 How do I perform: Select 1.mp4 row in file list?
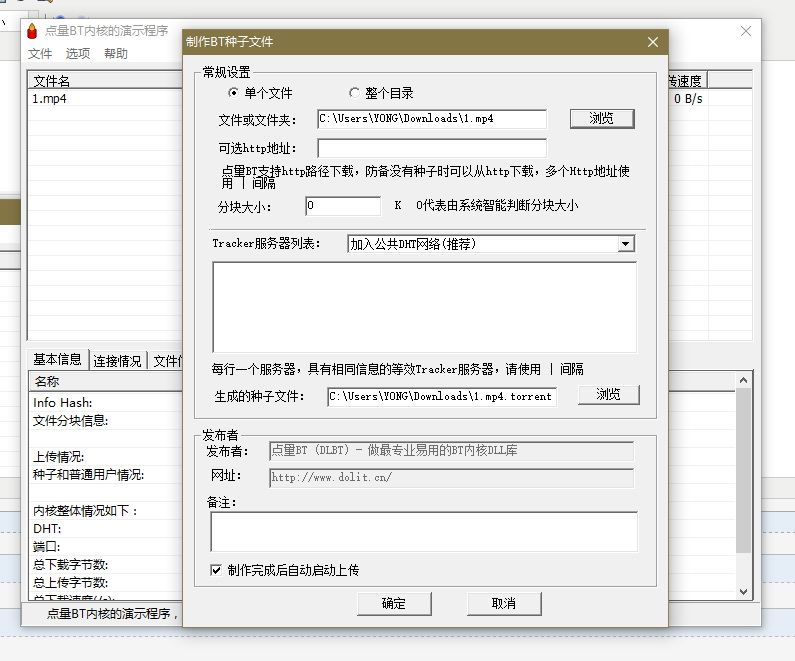click(105, 98)
